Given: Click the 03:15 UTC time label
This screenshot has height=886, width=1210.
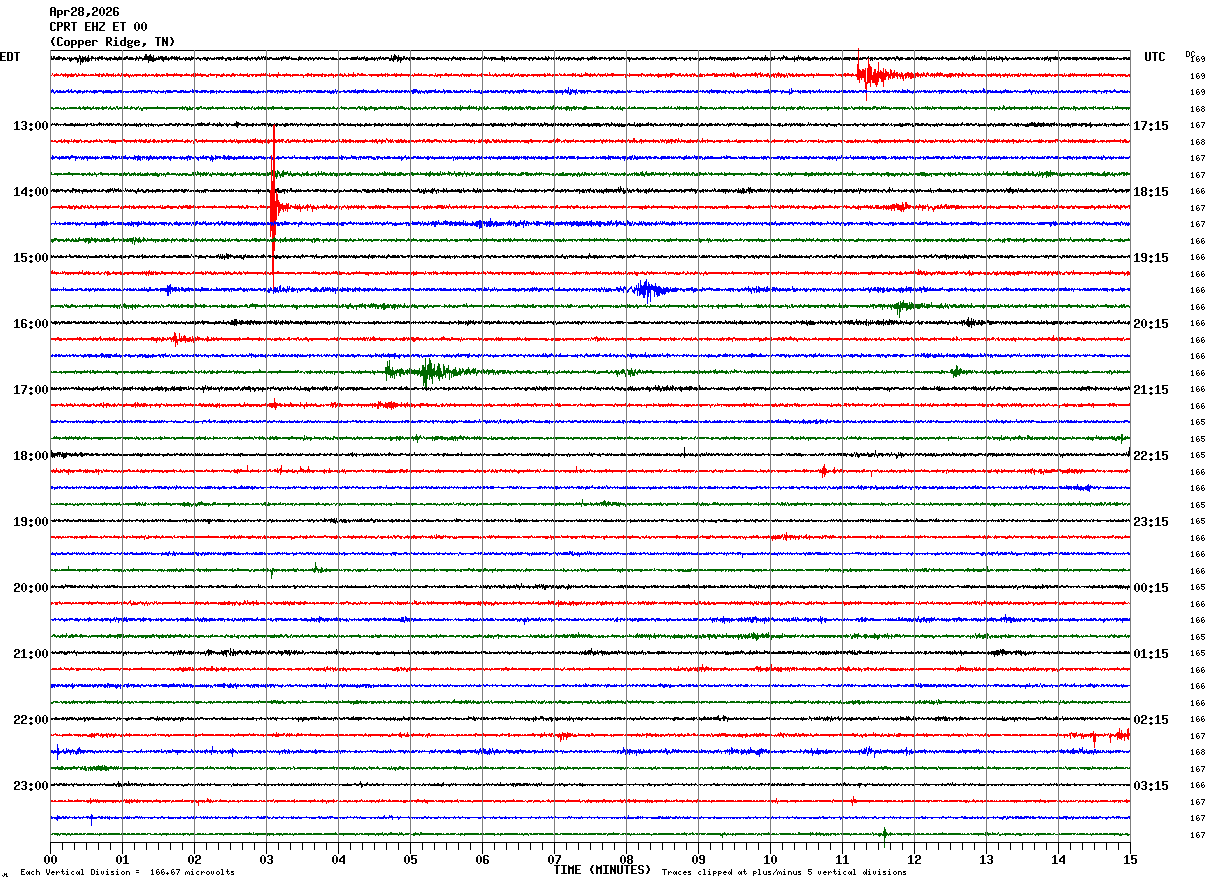Looking at the screenshot, I should (x=1150, y=786).
